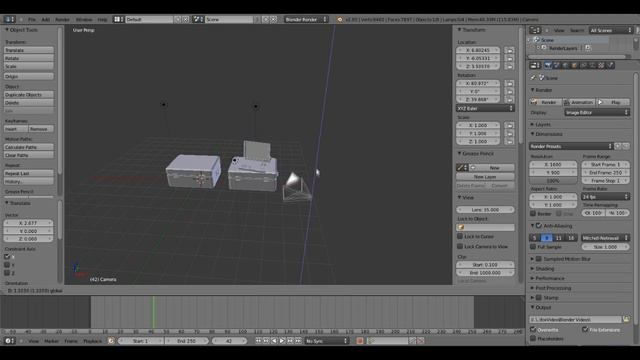640x360 pixels.
Task: Toggle use preview range clock icon
Action: pos(111,341)
